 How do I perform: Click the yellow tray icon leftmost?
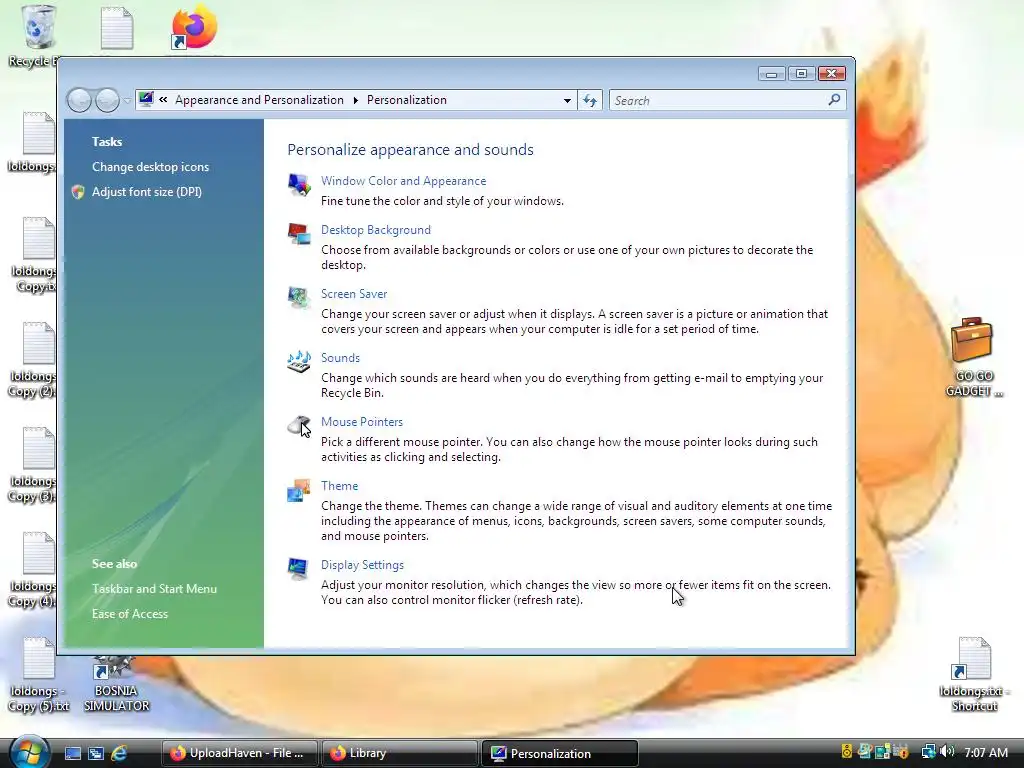(x=847, y=752)
